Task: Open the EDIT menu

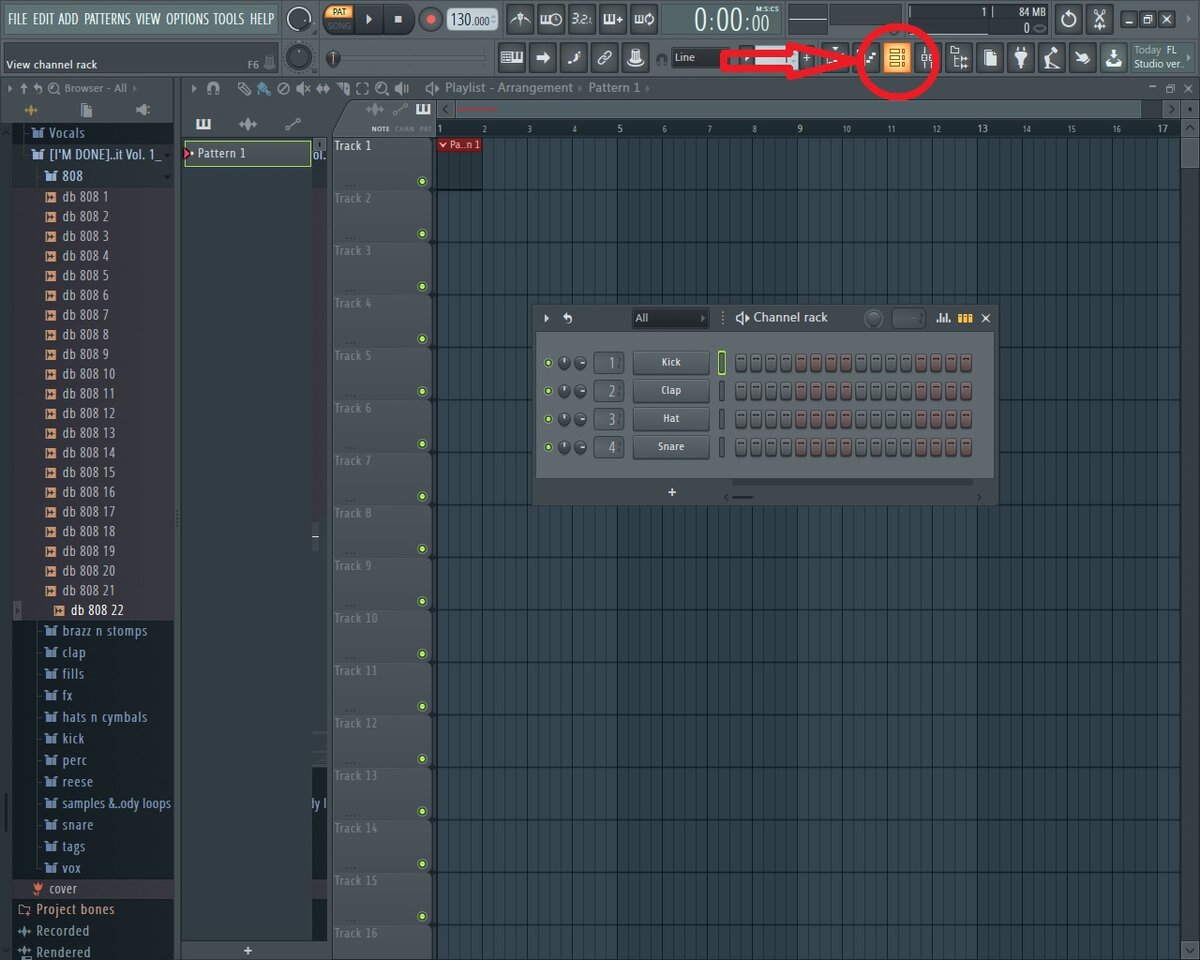Action: click(43, 19)
